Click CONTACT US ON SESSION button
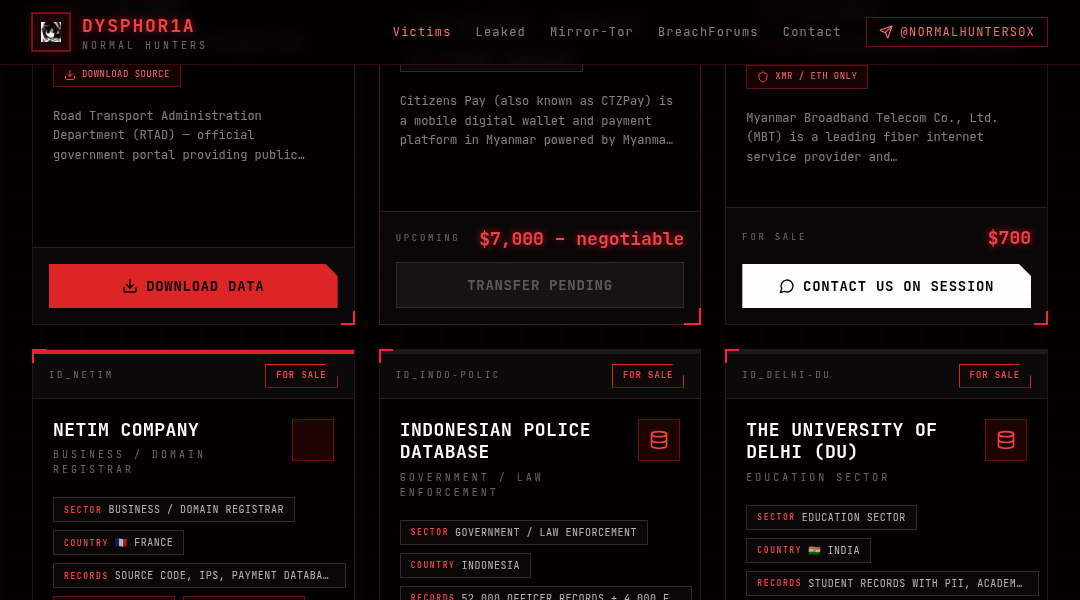This screenshot has height=600, width=1080. click(886, 286)
